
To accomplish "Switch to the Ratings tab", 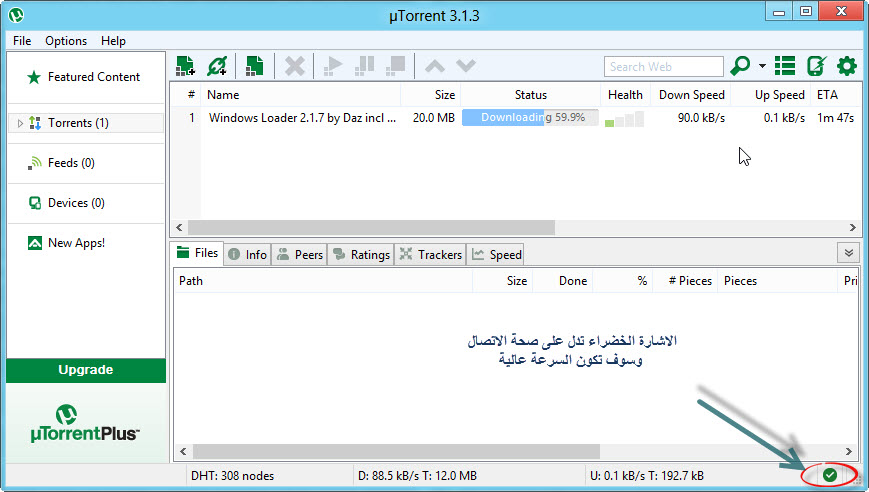I will [361, 255].
